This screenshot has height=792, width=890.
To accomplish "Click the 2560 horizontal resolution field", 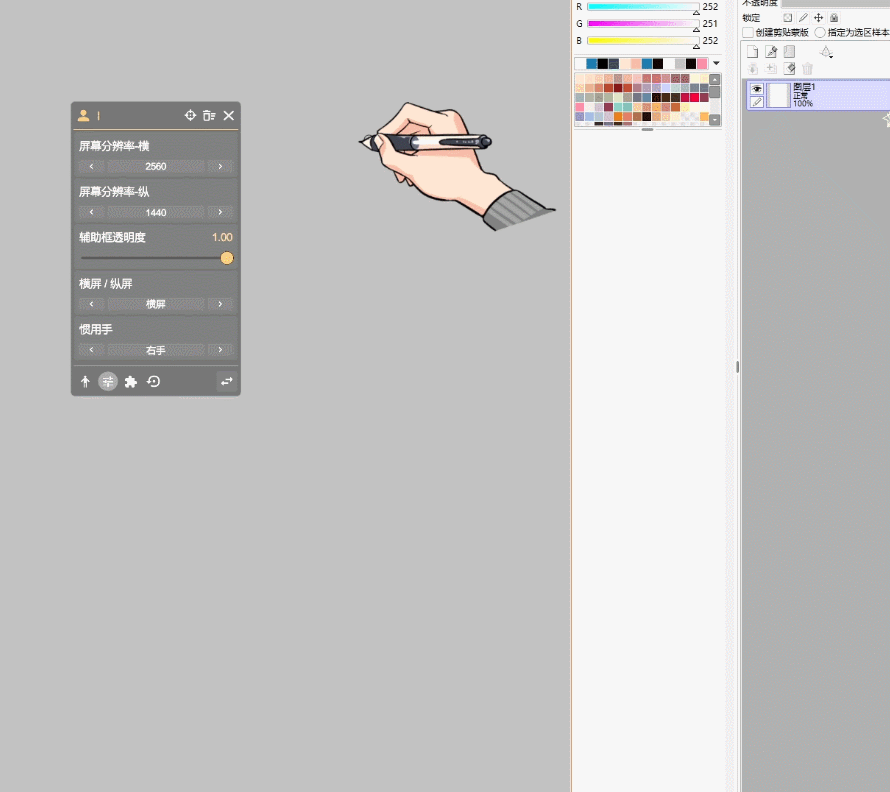I will point(156,166).
